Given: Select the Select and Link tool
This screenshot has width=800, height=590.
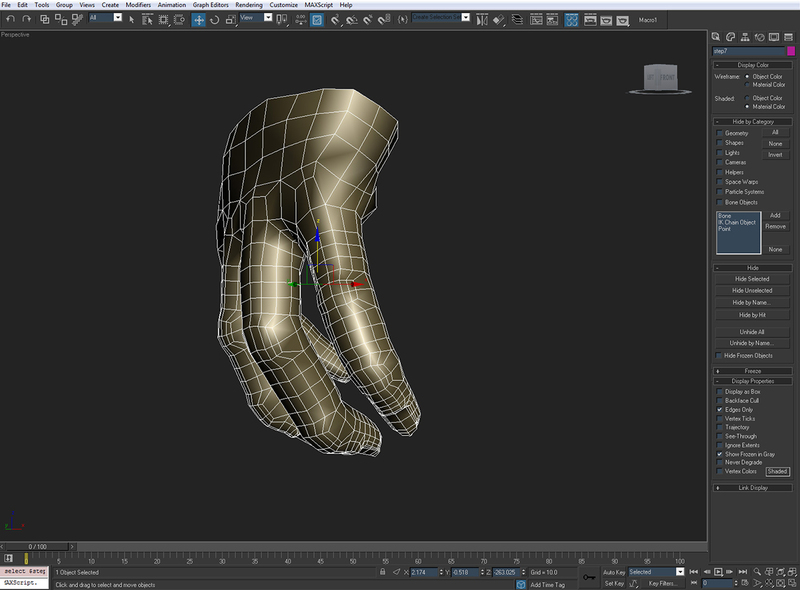Looking at the screenshot, I should 44,19.
